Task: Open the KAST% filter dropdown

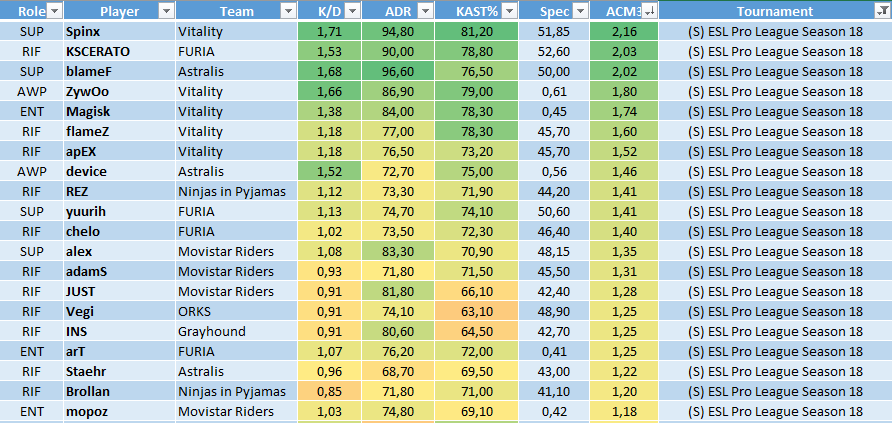Action: point(508,11)
